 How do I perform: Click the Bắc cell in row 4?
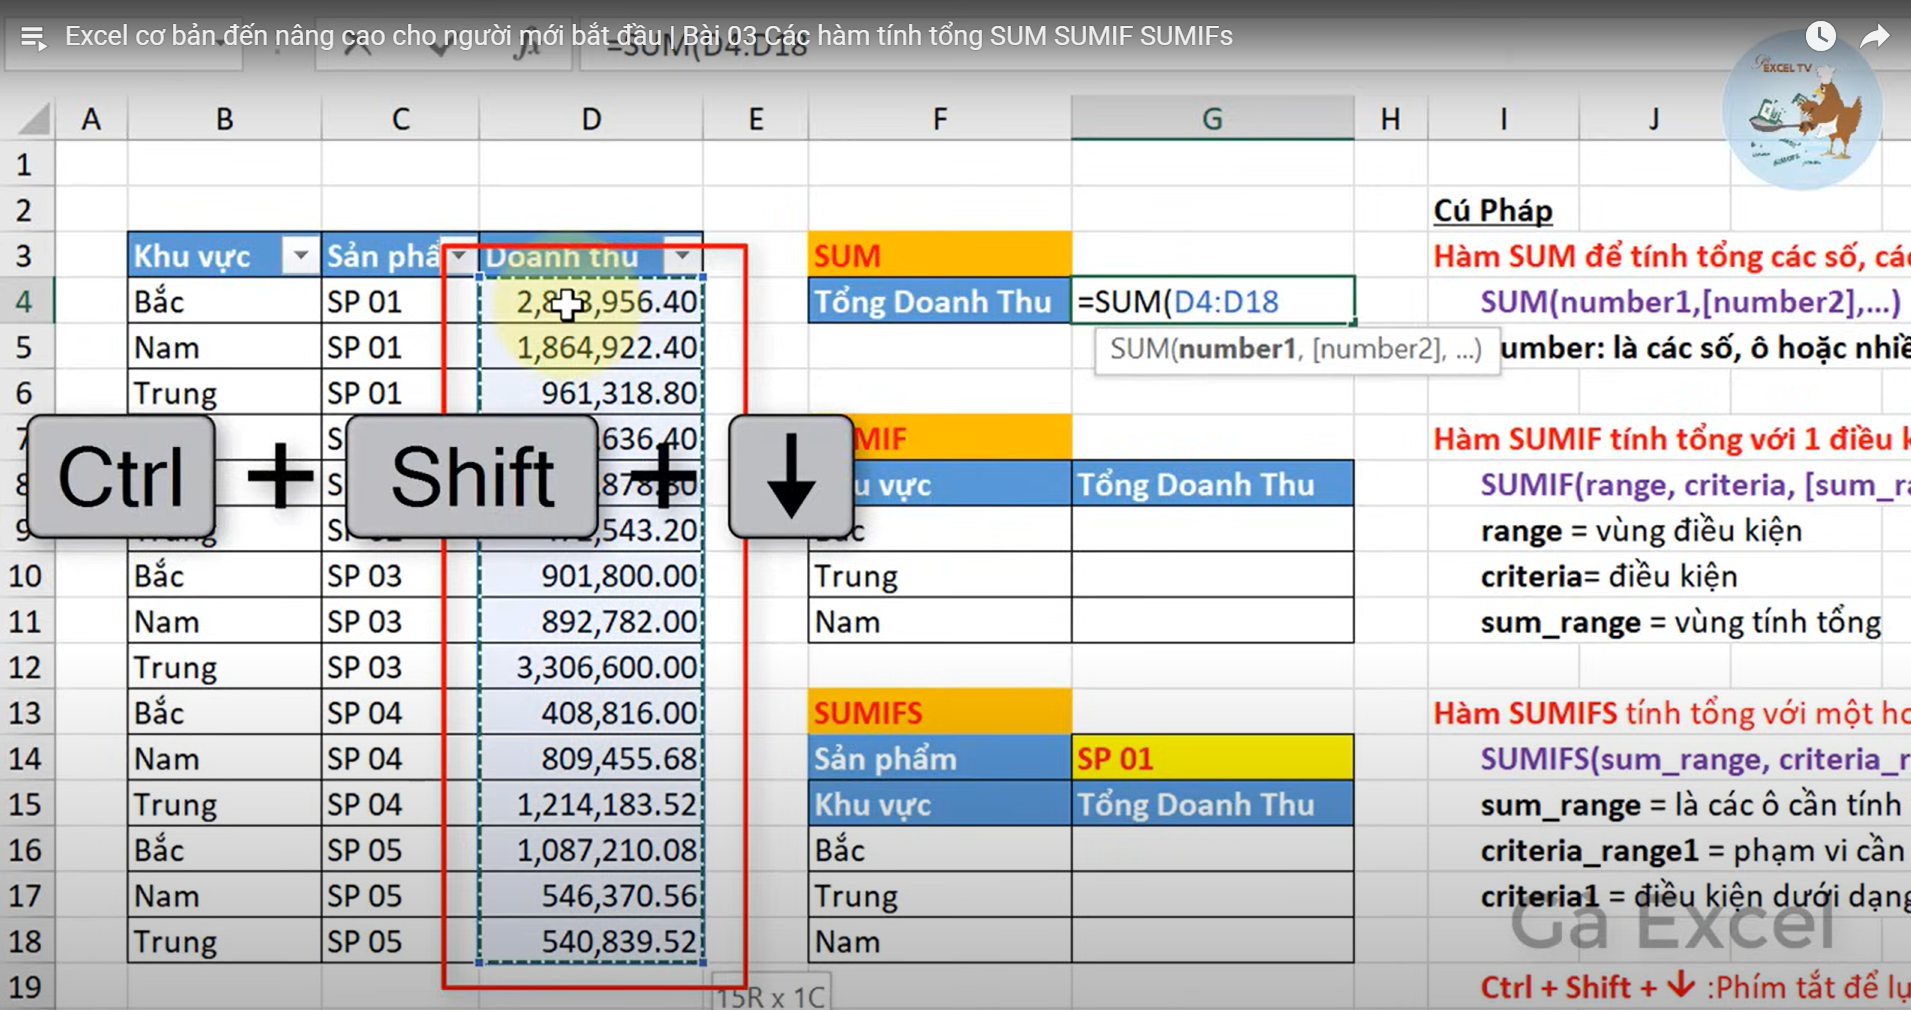pos(224,301)
